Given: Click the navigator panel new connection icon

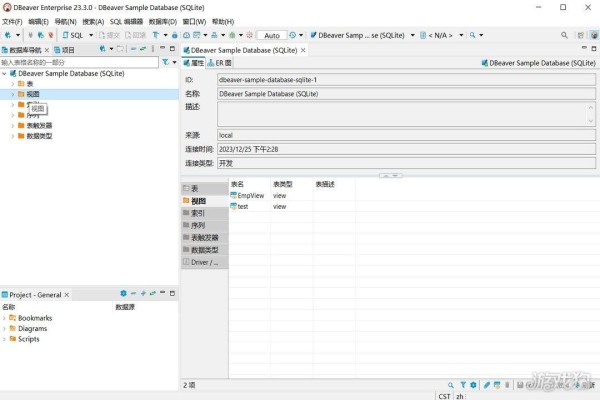Looking at the screenshot, I should [x=102, y=49].
